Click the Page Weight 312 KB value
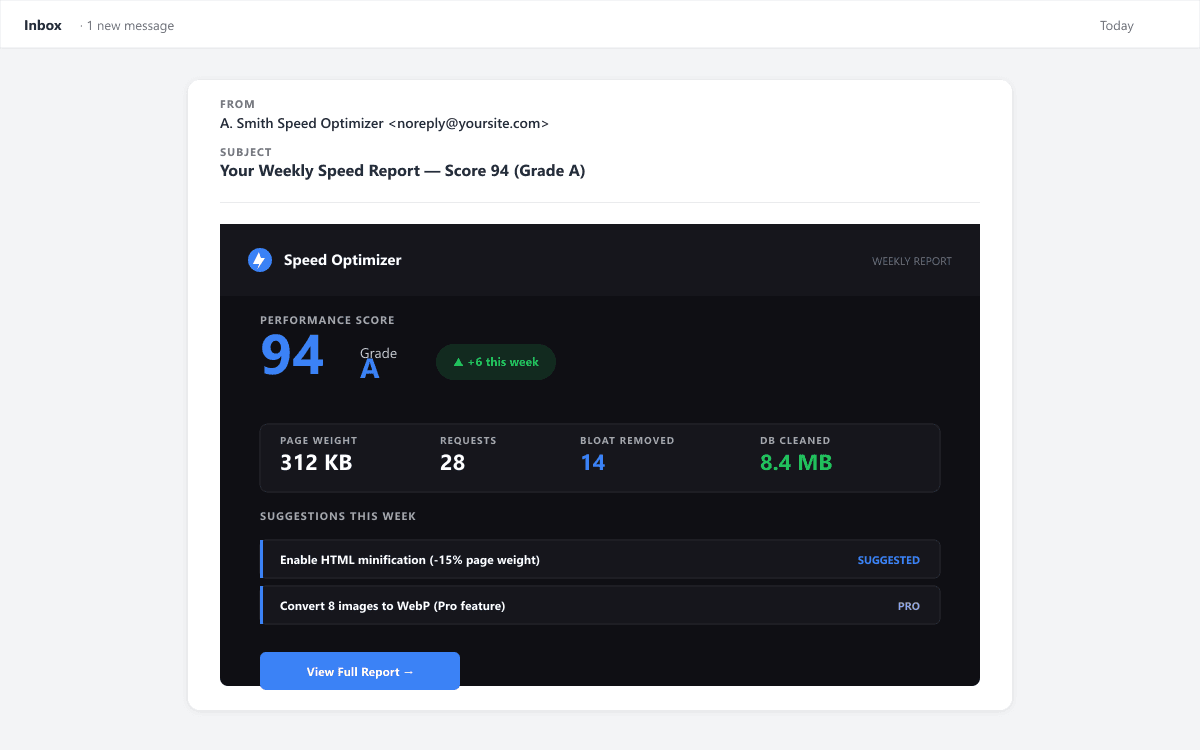 pos(316,462)
